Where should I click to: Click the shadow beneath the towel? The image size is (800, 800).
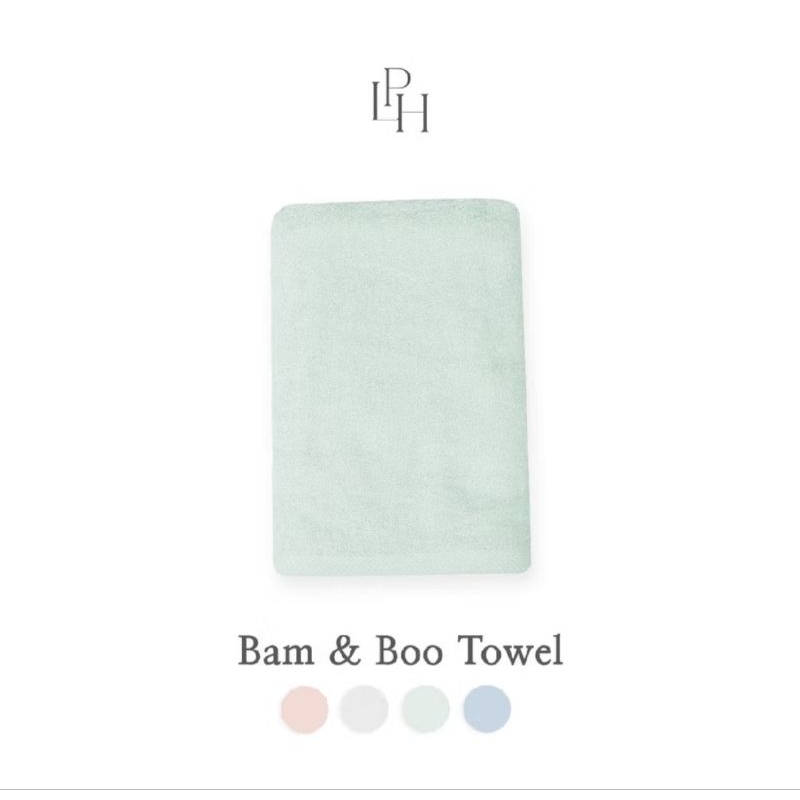click(x=401, y=584)
